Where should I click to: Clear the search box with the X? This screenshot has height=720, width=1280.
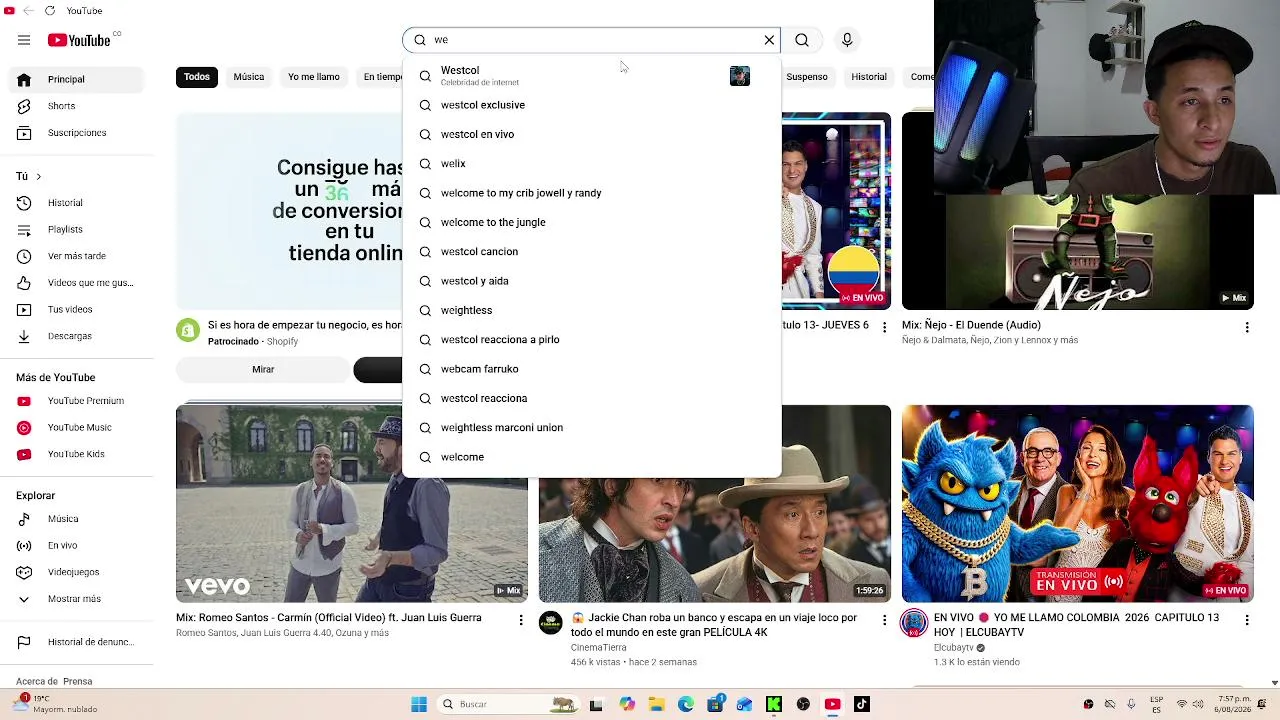pos(769,40)
